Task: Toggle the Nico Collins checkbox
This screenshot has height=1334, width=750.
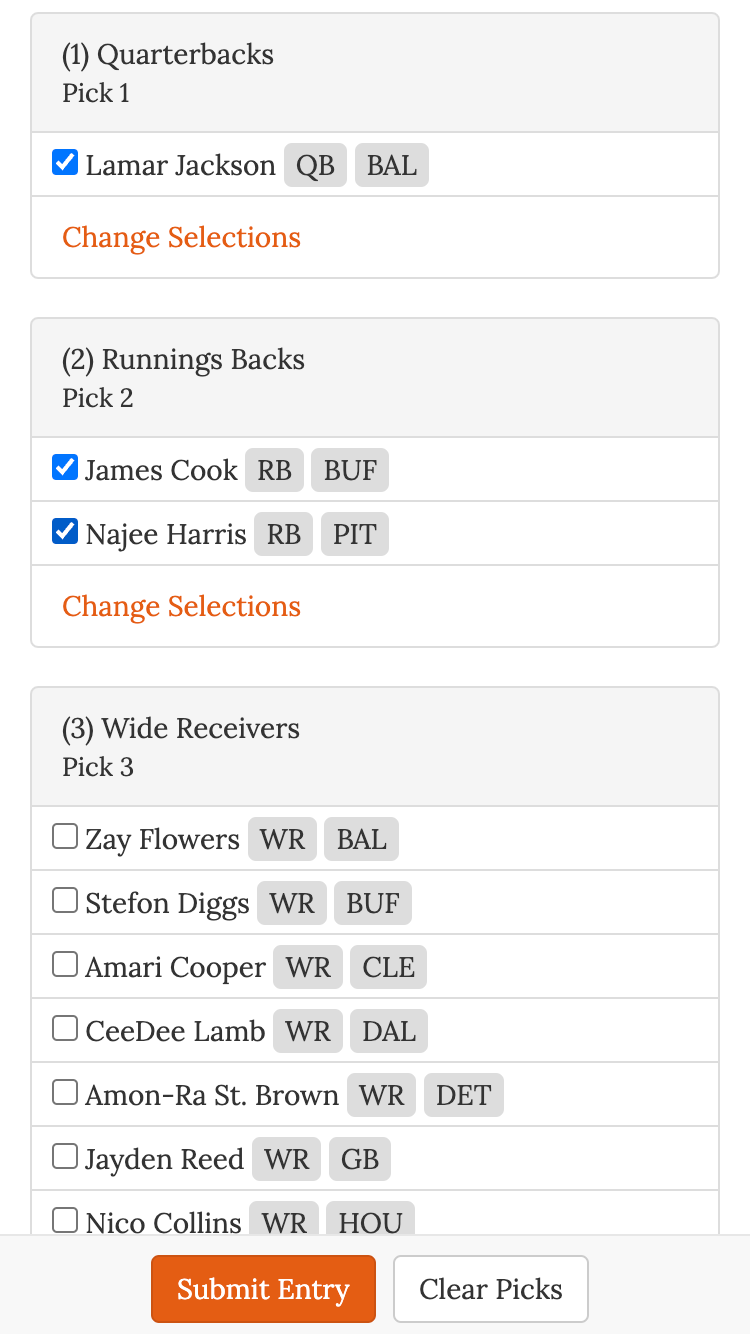Action: point(65,1220)
